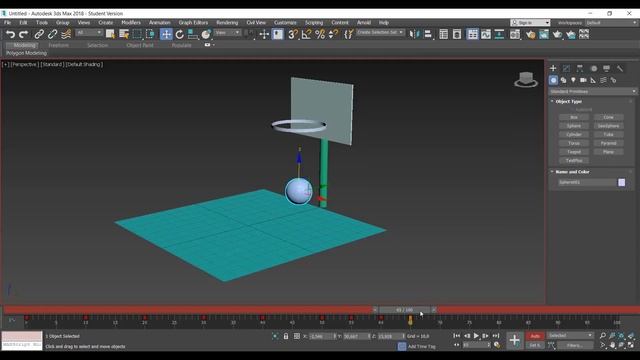Click the Align tool icon
Viewport: 640px width, 360px height.
pos(428,34)
